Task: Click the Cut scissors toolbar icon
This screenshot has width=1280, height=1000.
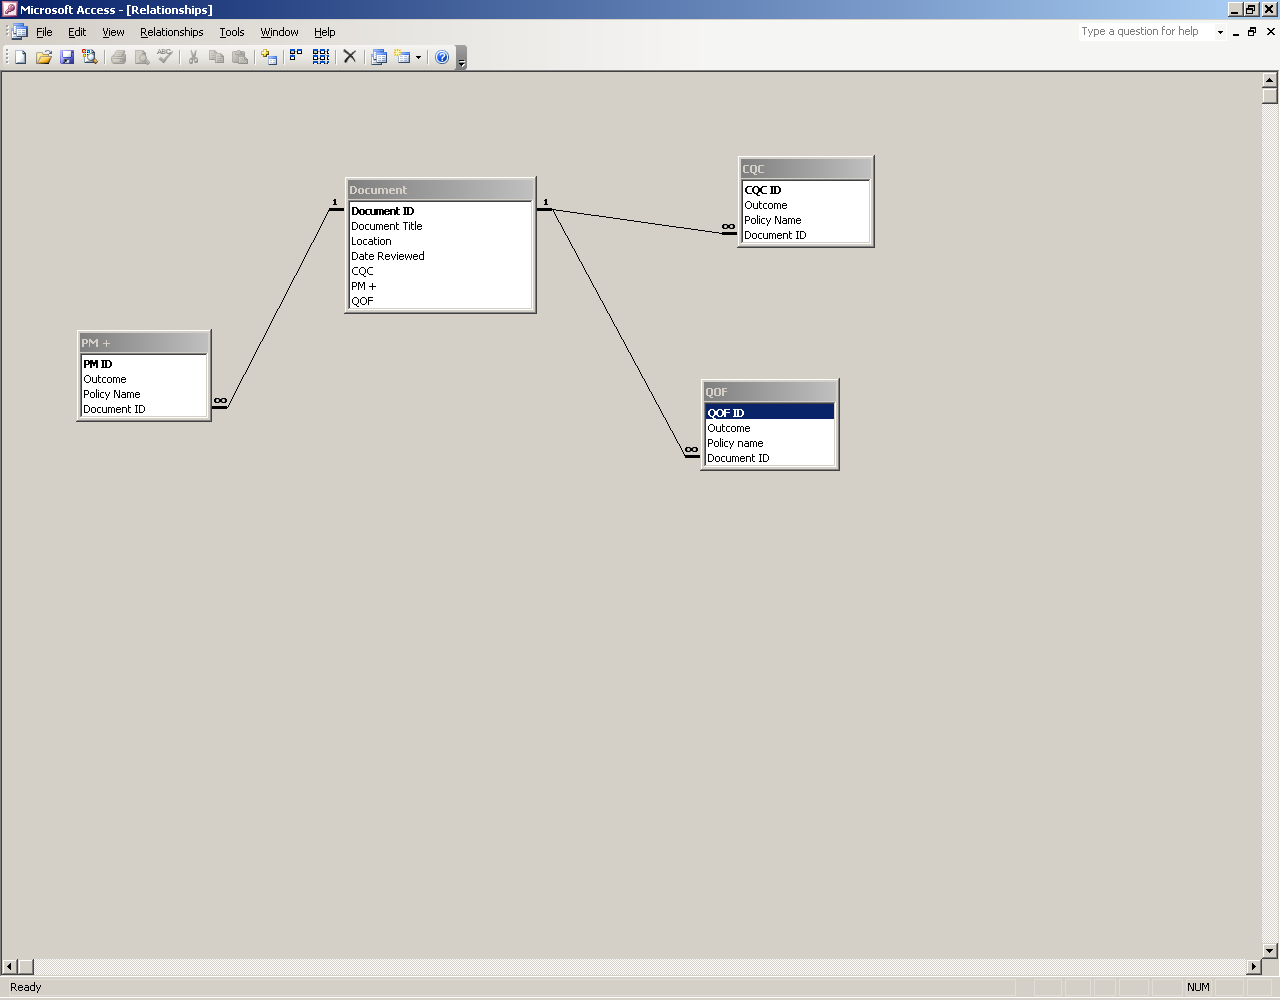Action: pos(193,57)
